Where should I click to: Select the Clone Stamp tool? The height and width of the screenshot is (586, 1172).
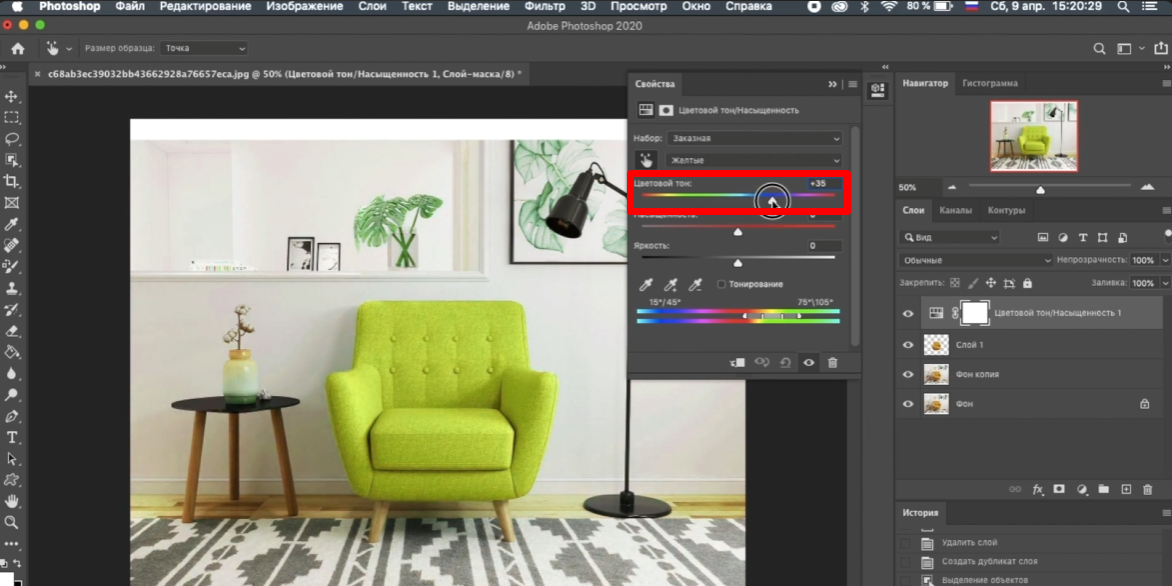click(x=11, y=289)
